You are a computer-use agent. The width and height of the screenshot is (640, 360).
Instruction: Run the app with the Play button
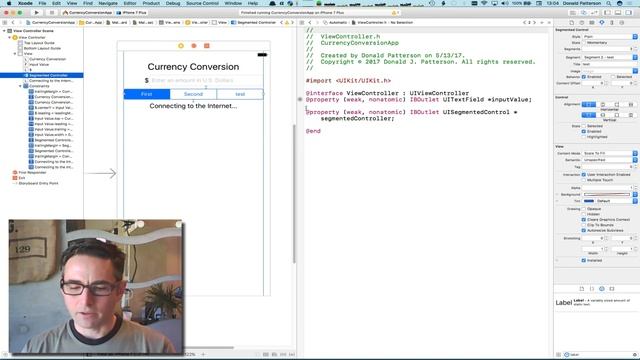tap(36, 13)
